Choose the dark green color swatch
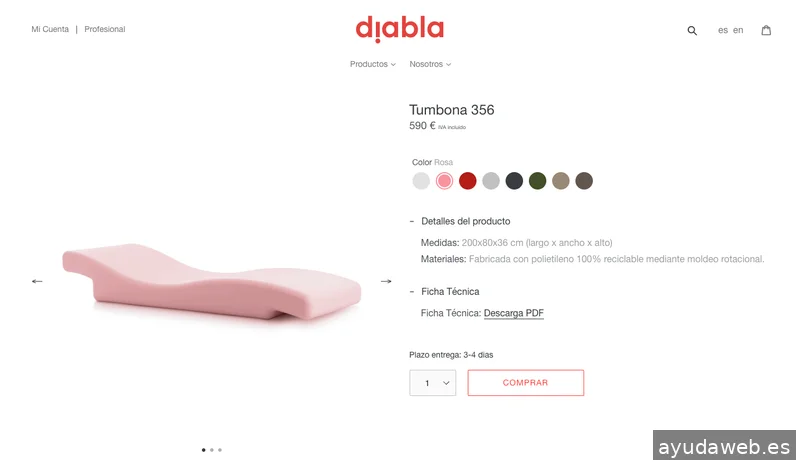Screen dimensions: 800x464 coord(537,181)
